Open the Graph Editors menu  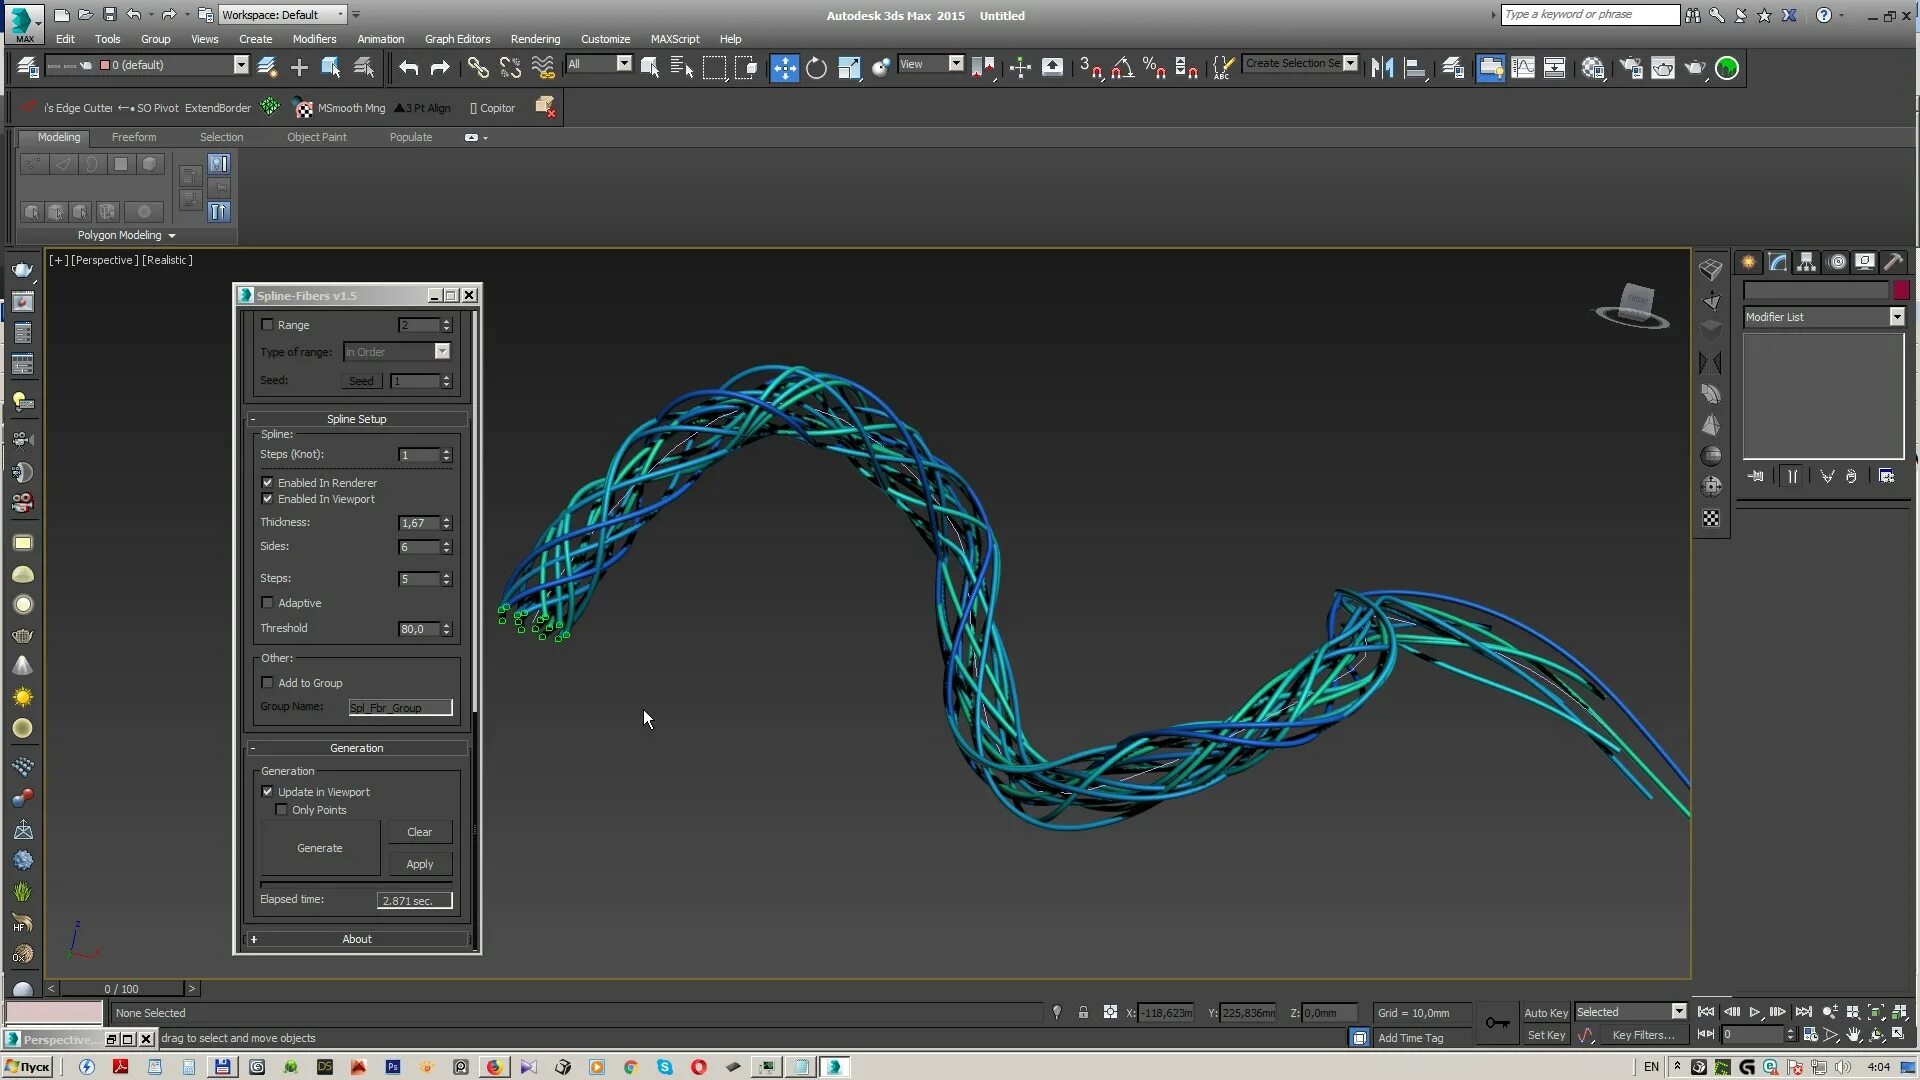pos(456,38)
